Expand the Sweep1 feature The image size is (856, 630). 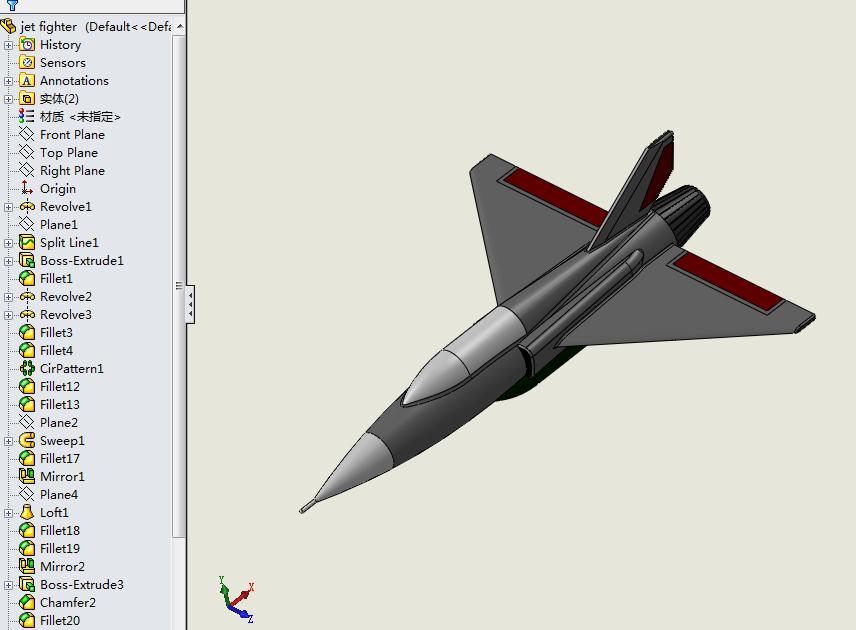coord(8,442)
